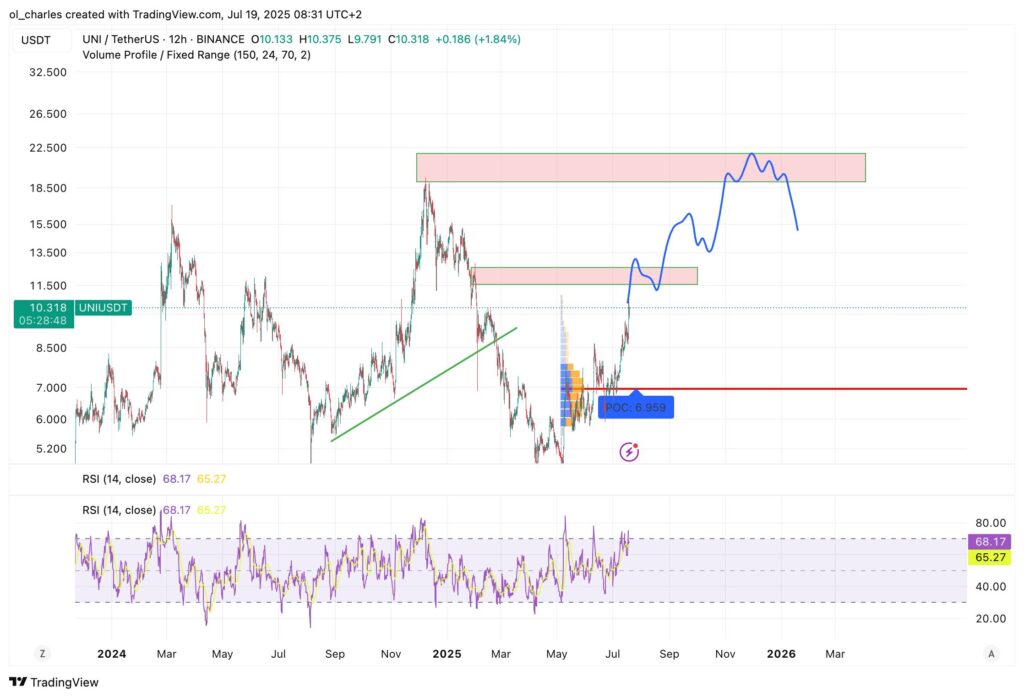The image size is (1024, 698).
Task: Open the symbol selector via UNI / TetherUS label
Action: pos(121,38)
